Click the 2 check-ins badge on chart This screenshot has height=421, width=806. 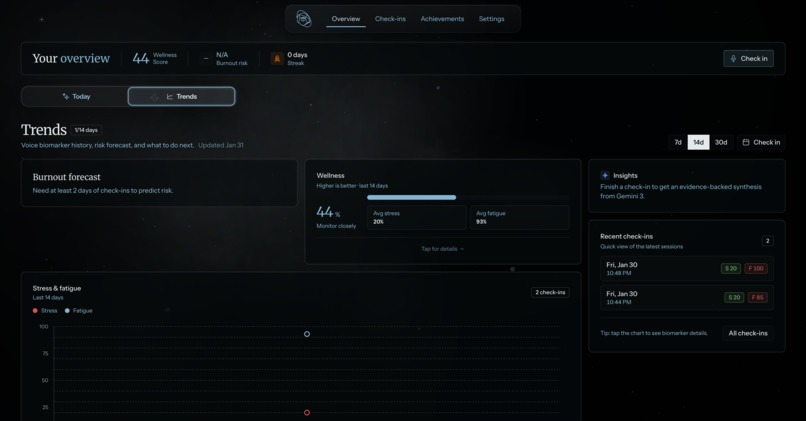click(550, 292)
